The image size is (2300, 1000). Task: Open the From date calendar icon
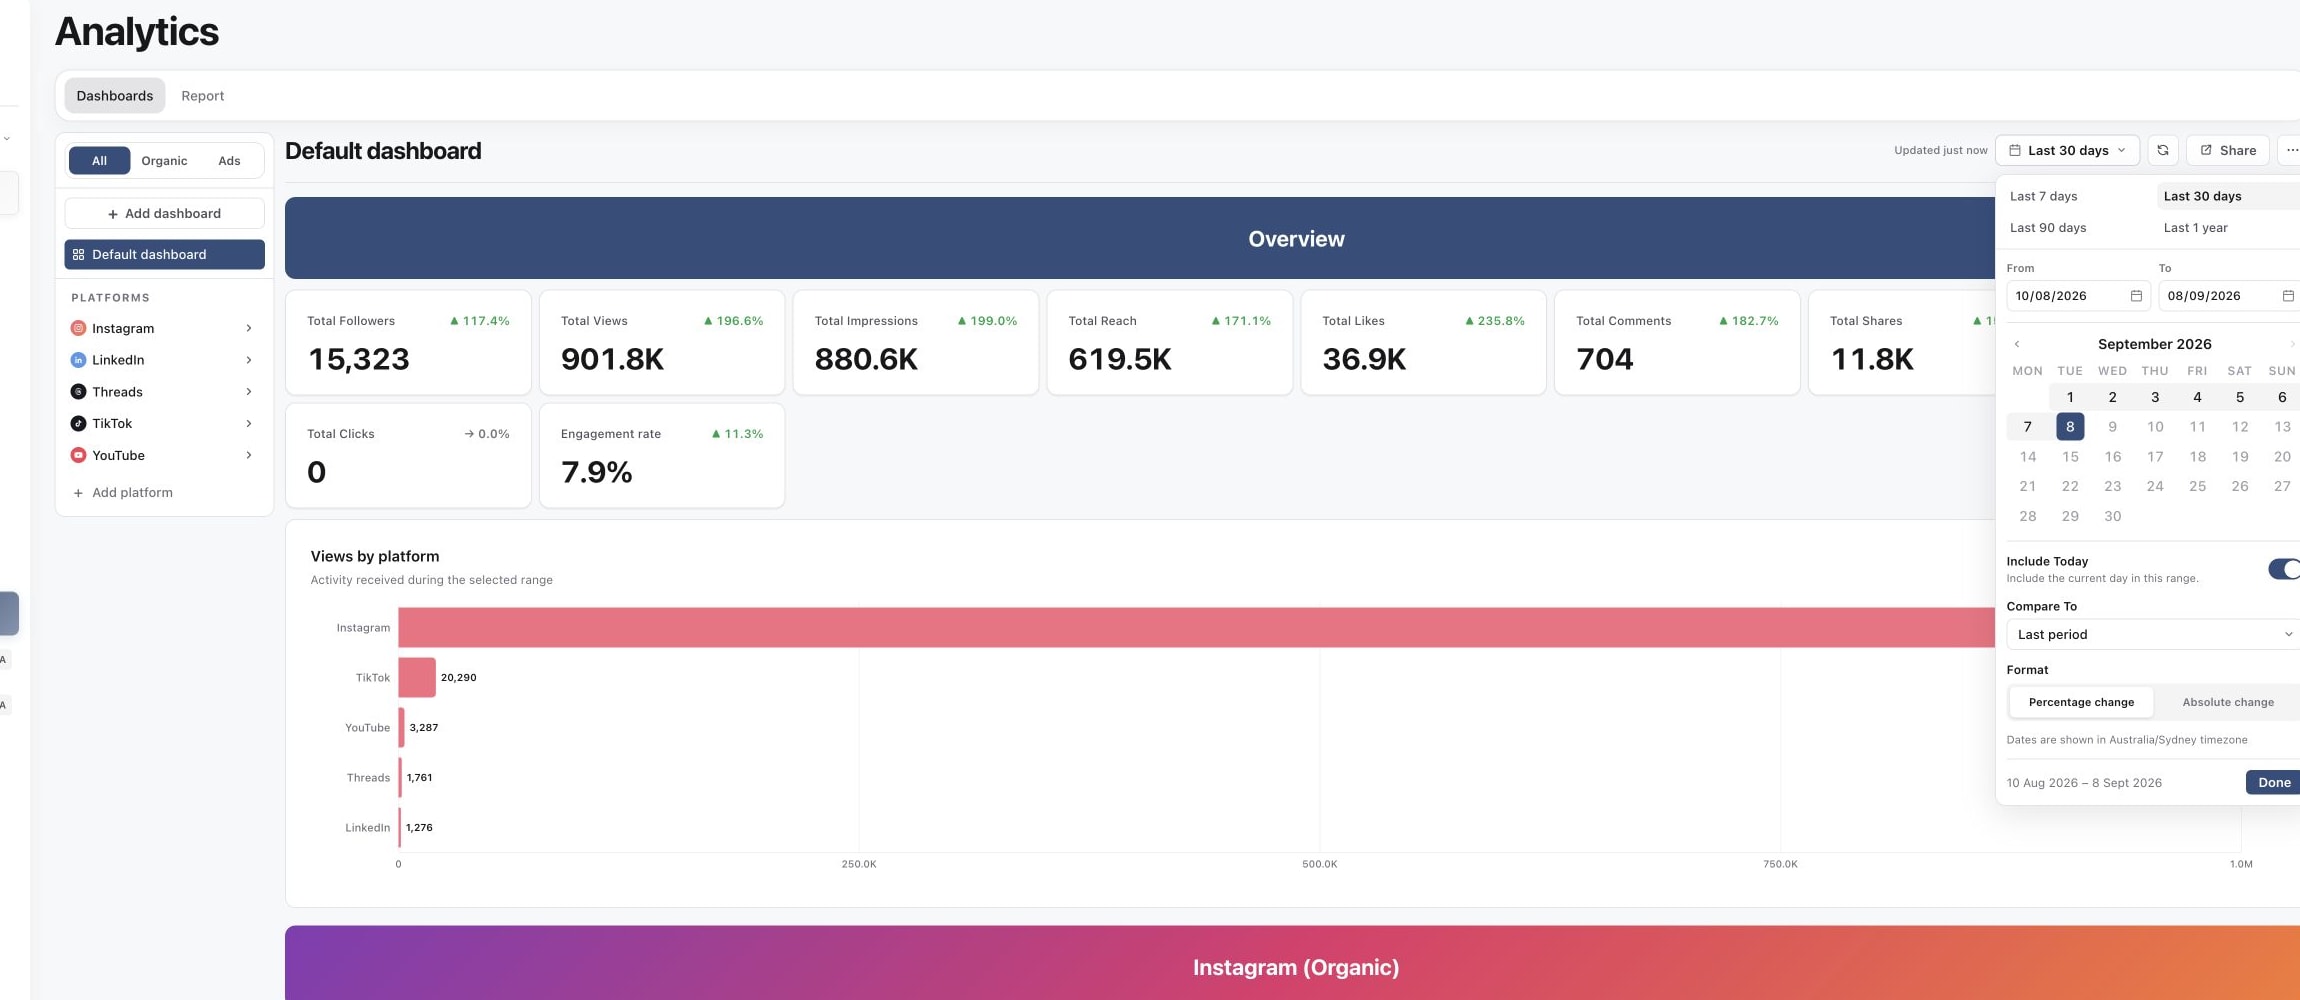pyautogui.click(x=2136, y=296)
